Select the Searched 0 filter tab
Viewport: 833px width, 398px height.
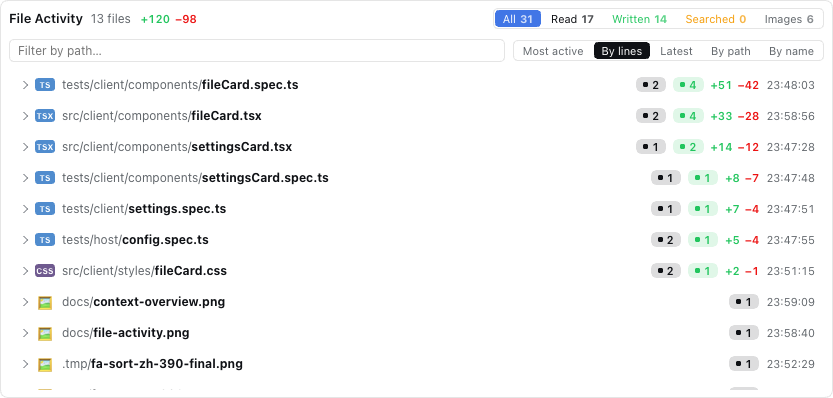click(716, 19)
